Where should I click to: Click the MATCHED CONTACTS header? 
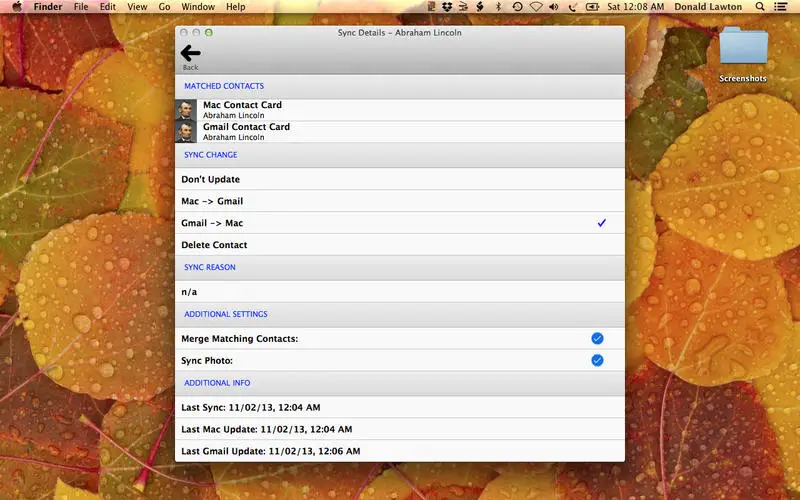[x=224, y=86]
